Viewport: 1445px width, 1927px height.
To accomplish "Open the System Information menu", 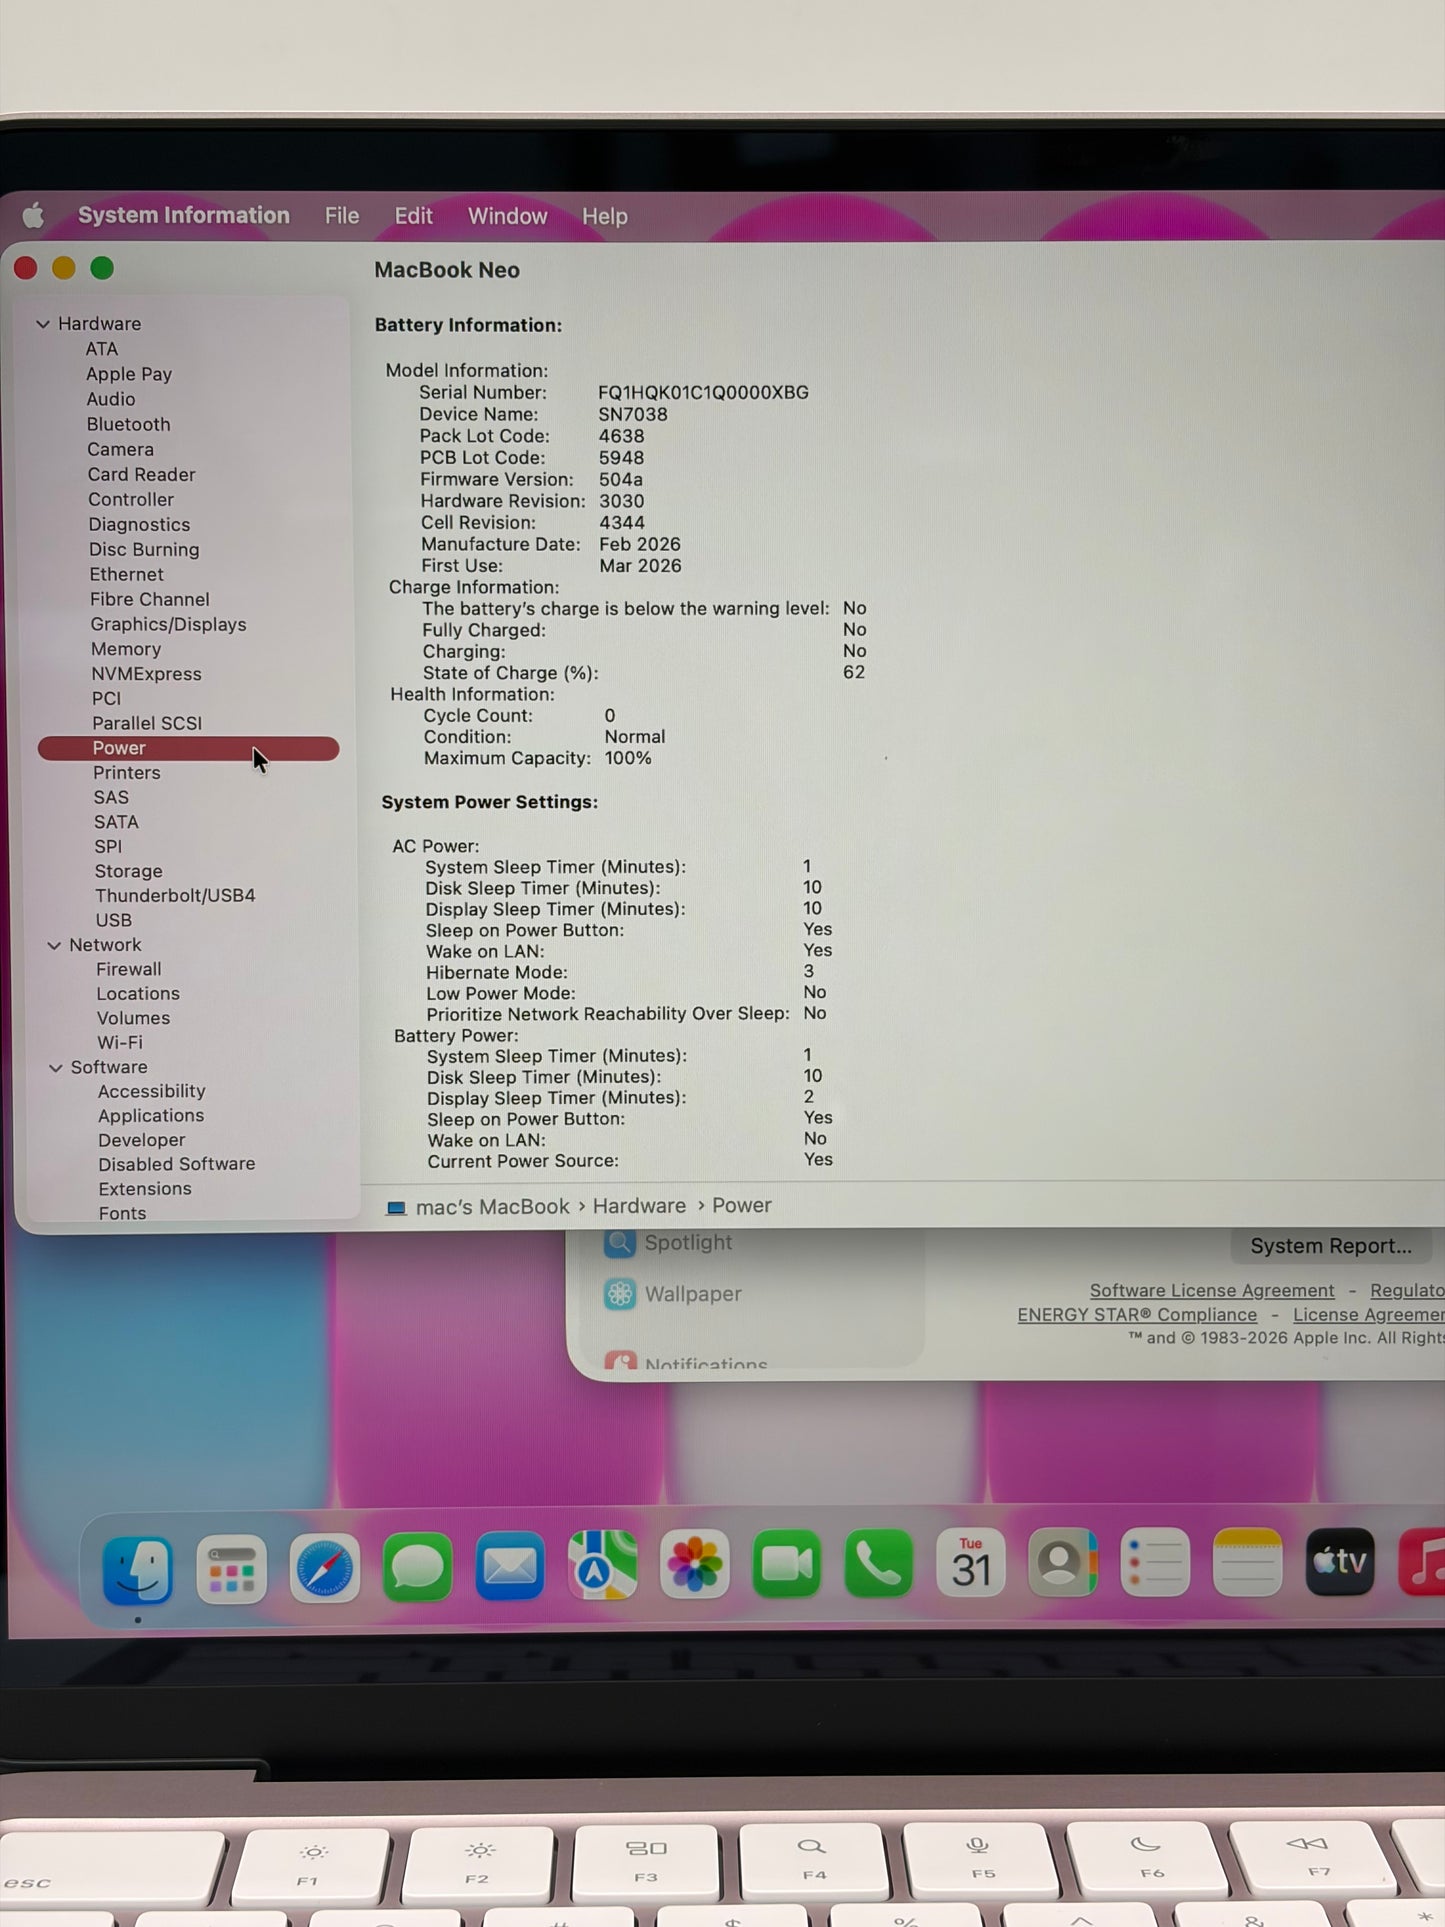I will tap(184, 215).
